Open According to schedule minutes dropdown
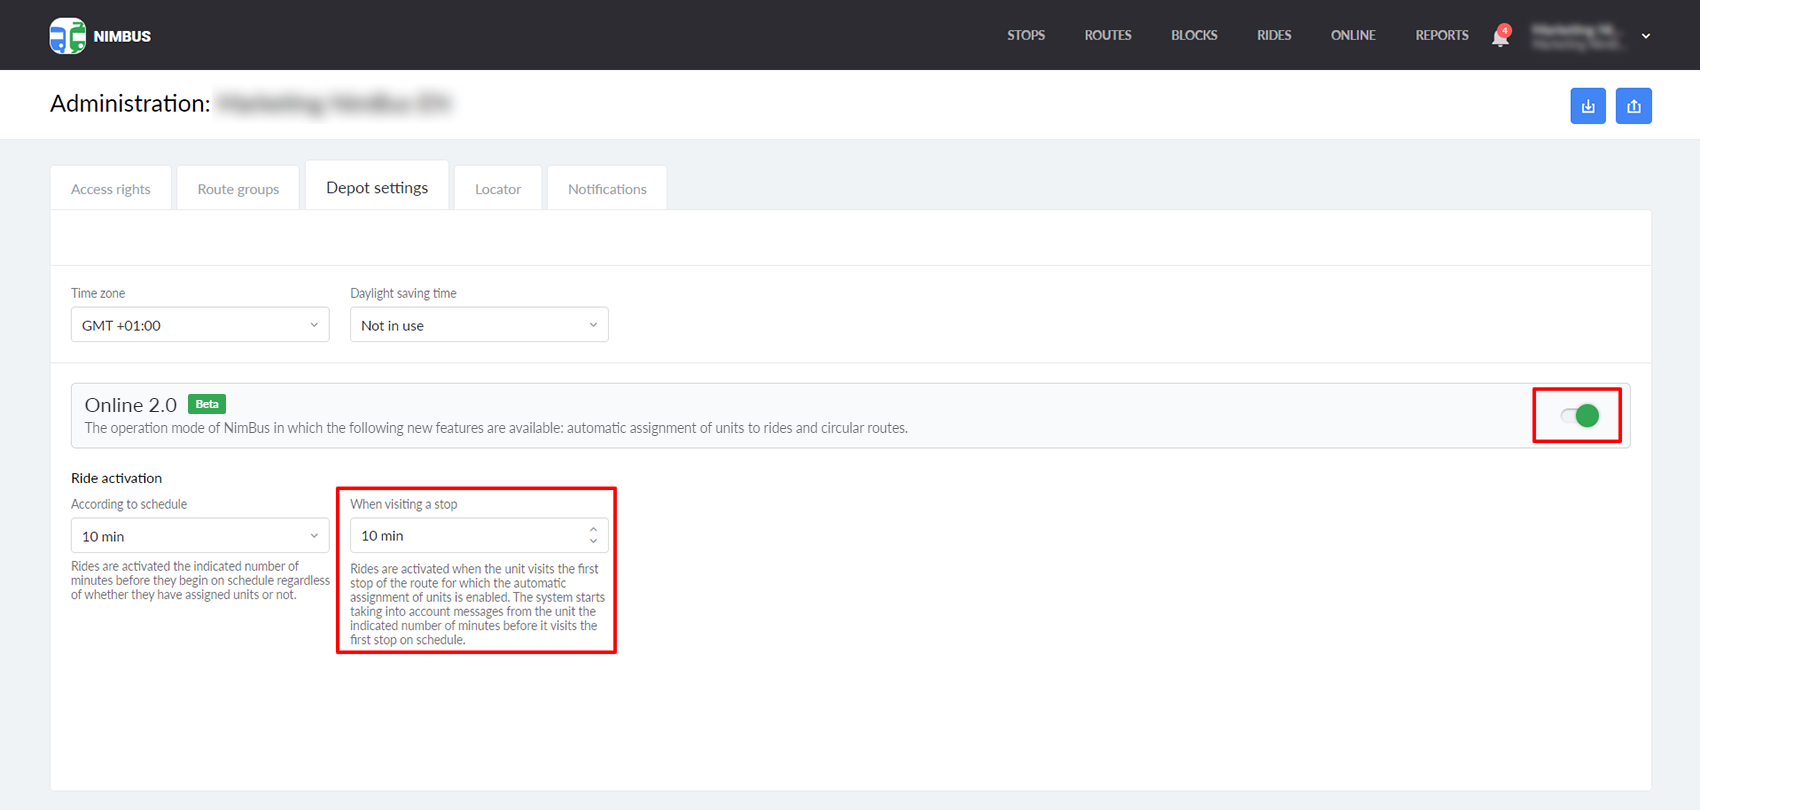This screenshot has width=1809, height=810. 200,536
